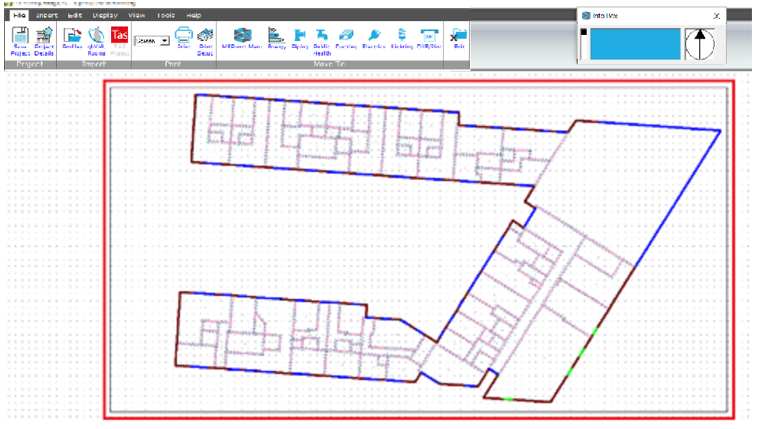757x429 pixels.
Task: Open the View menu
Action: [x=137, y=15]
